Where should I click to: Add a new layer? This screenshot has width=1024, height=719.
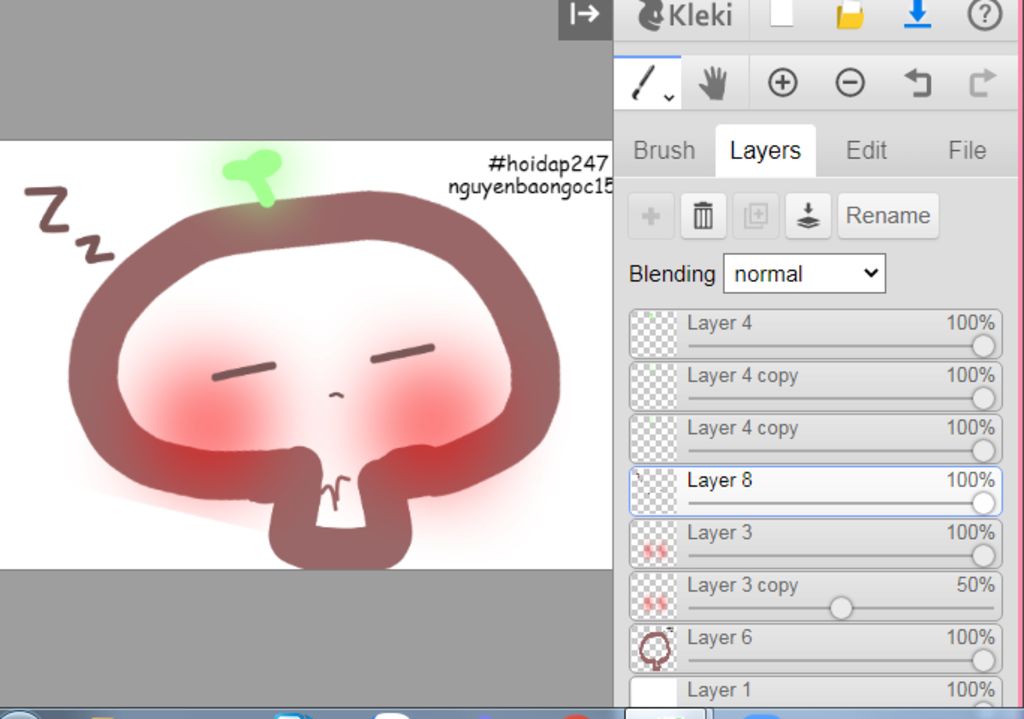pyautogui.click(x=650, y=216)
